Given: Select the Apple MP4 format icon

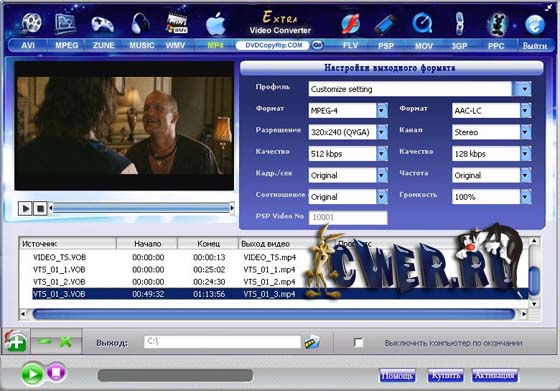Looking at the screenshot, I should (216, 24).
